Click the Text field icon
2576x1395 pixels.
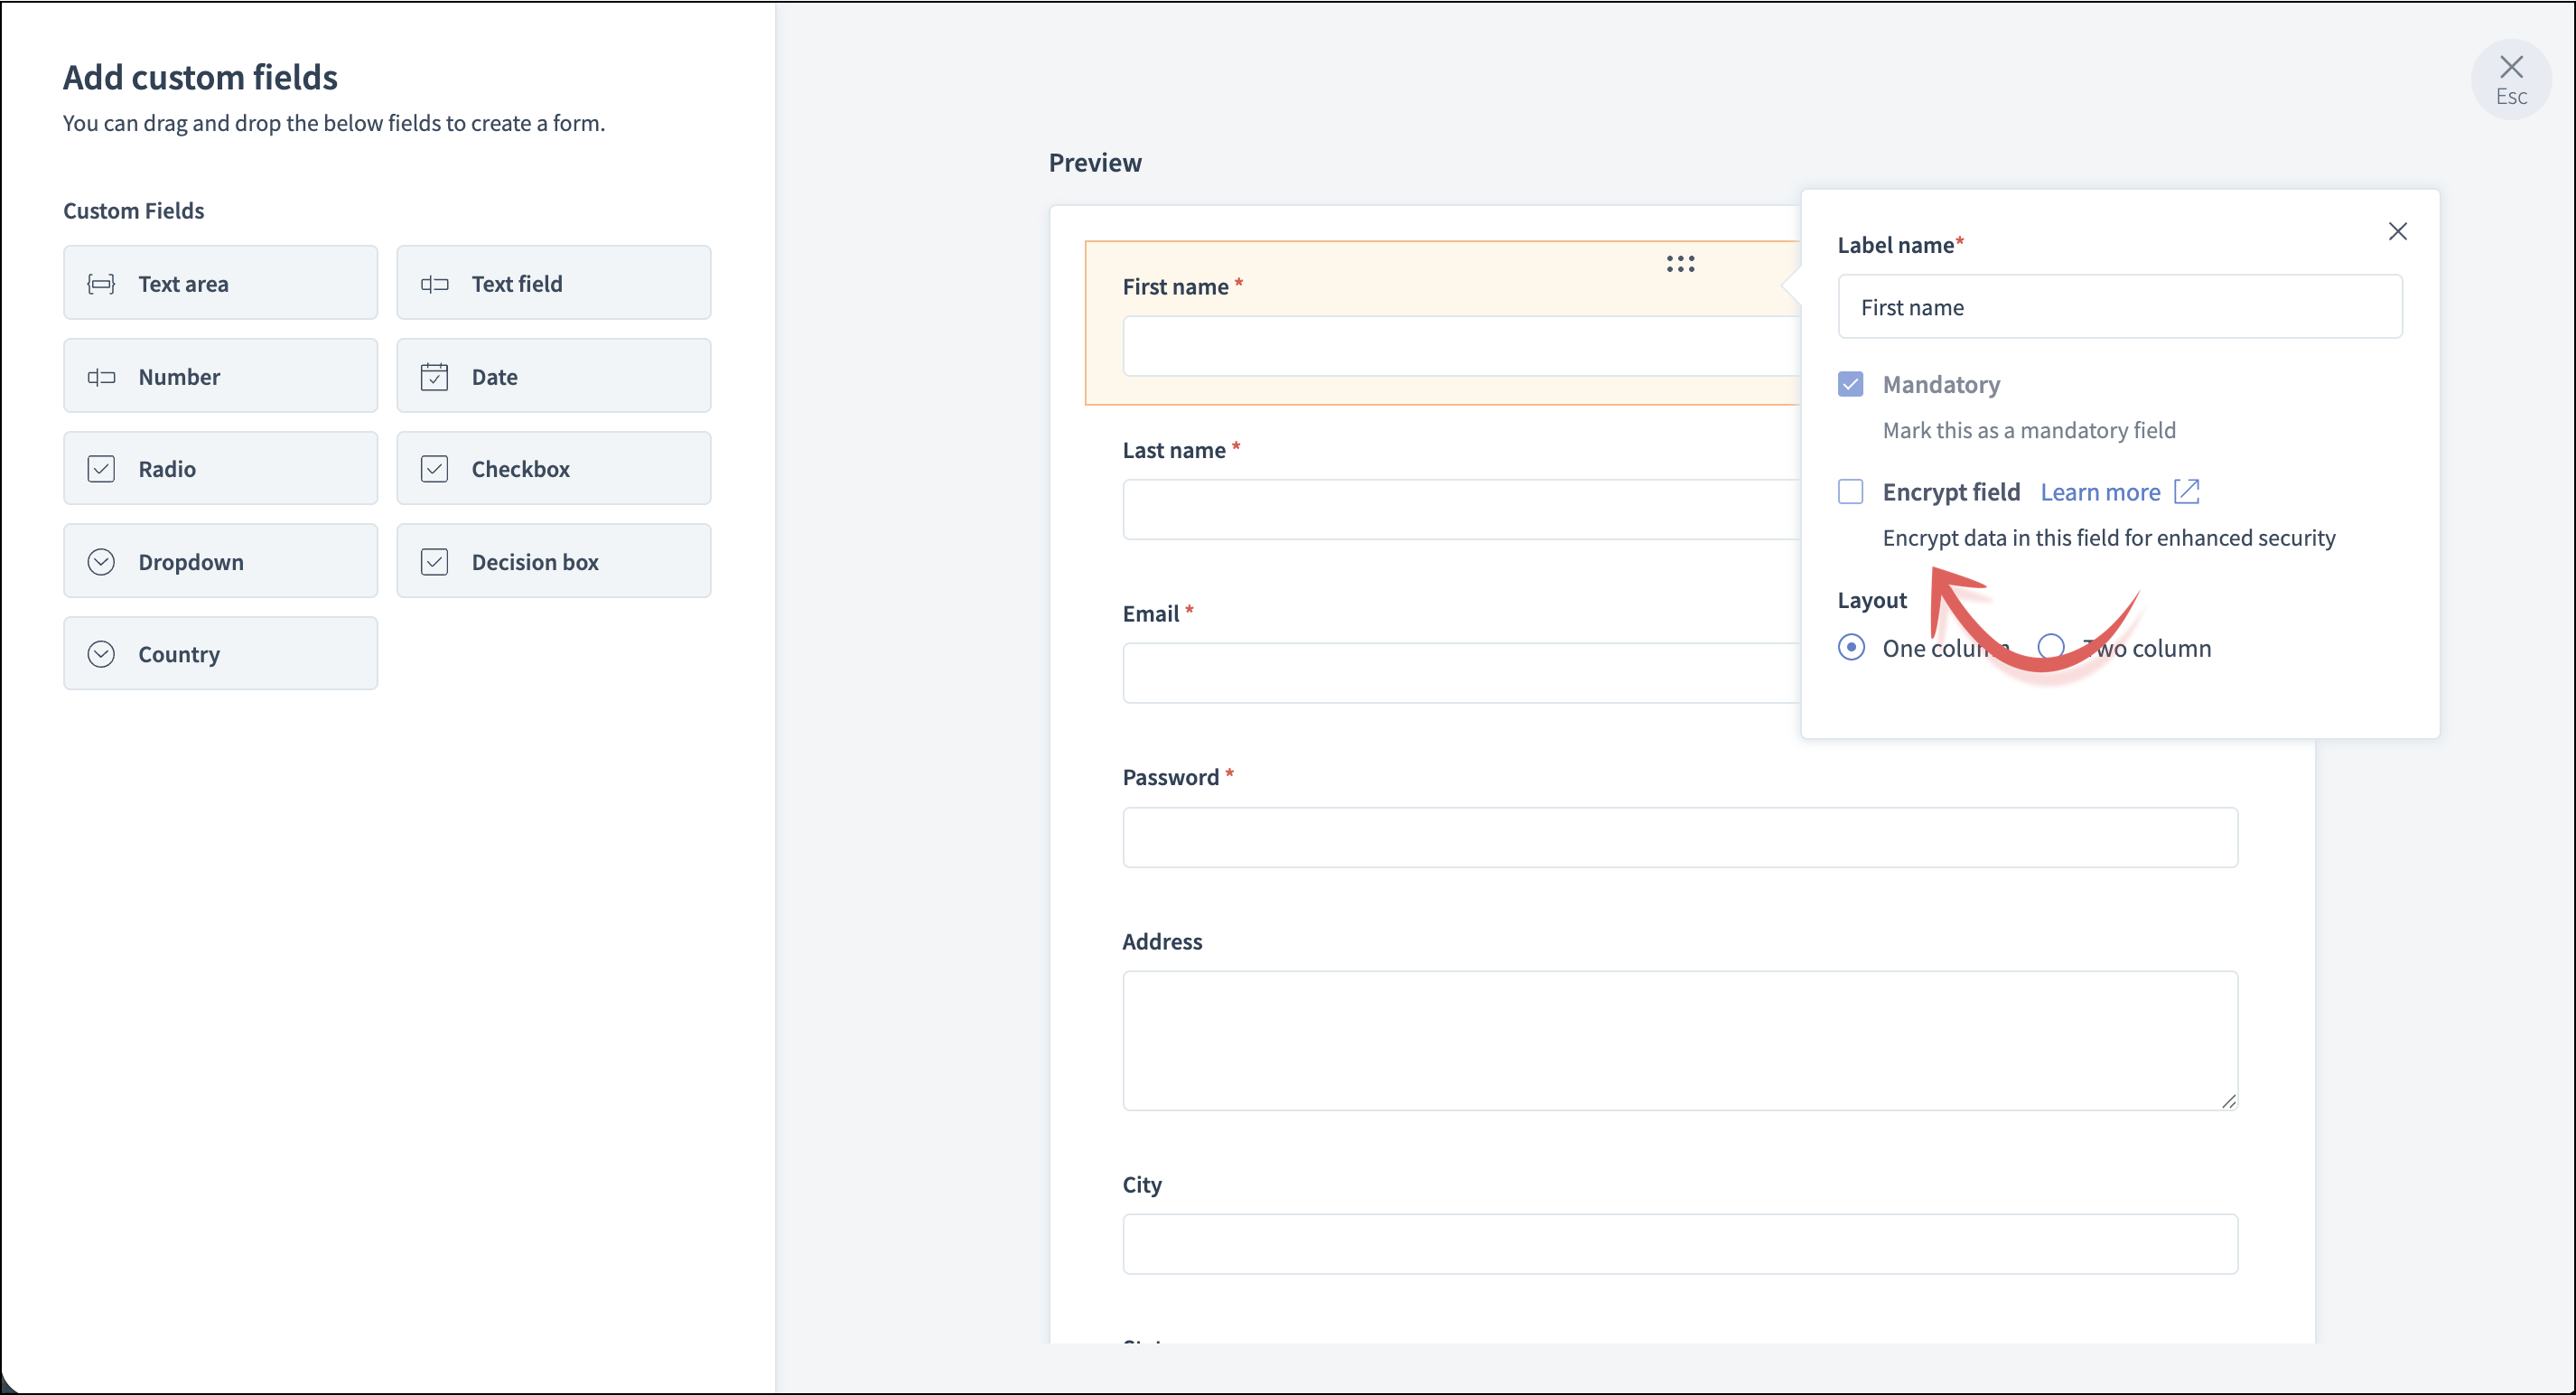(434, 284)
